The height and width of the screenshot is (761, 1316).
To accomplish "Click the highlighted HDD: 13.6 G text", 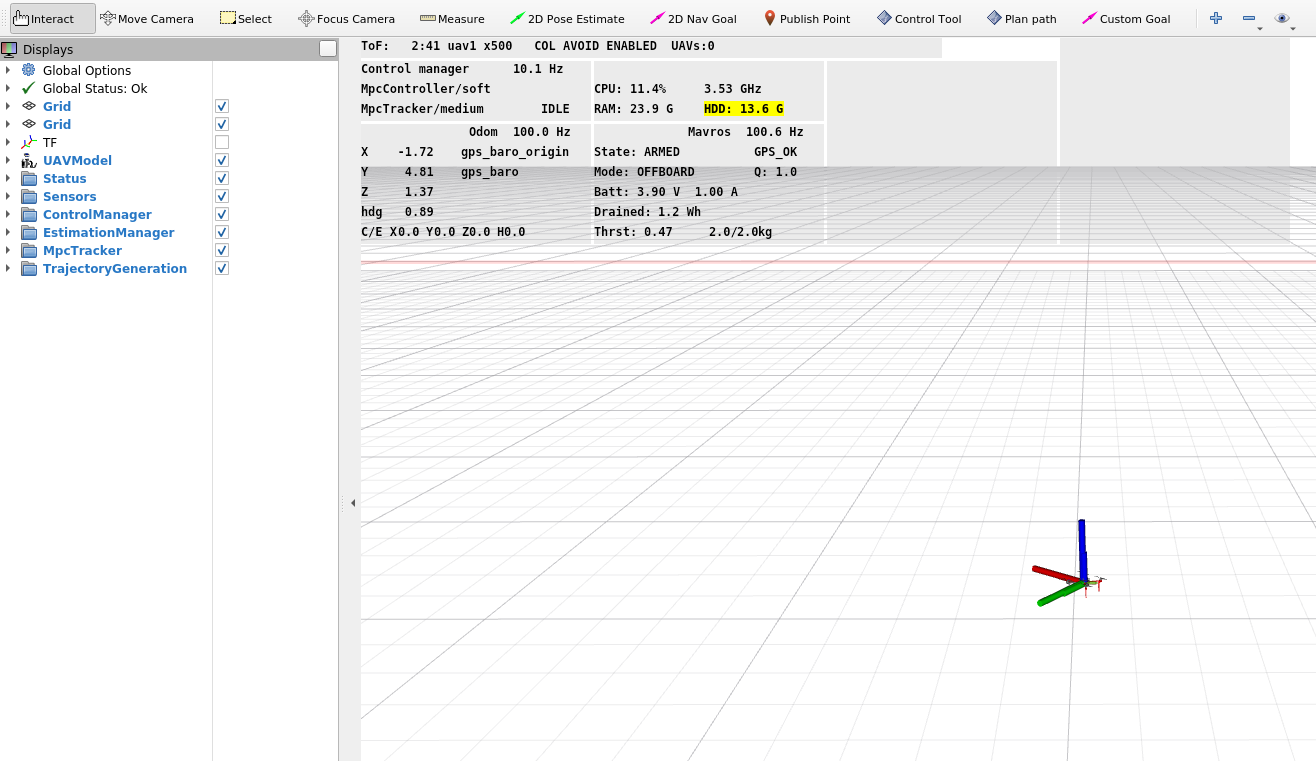I will [743, 109].
